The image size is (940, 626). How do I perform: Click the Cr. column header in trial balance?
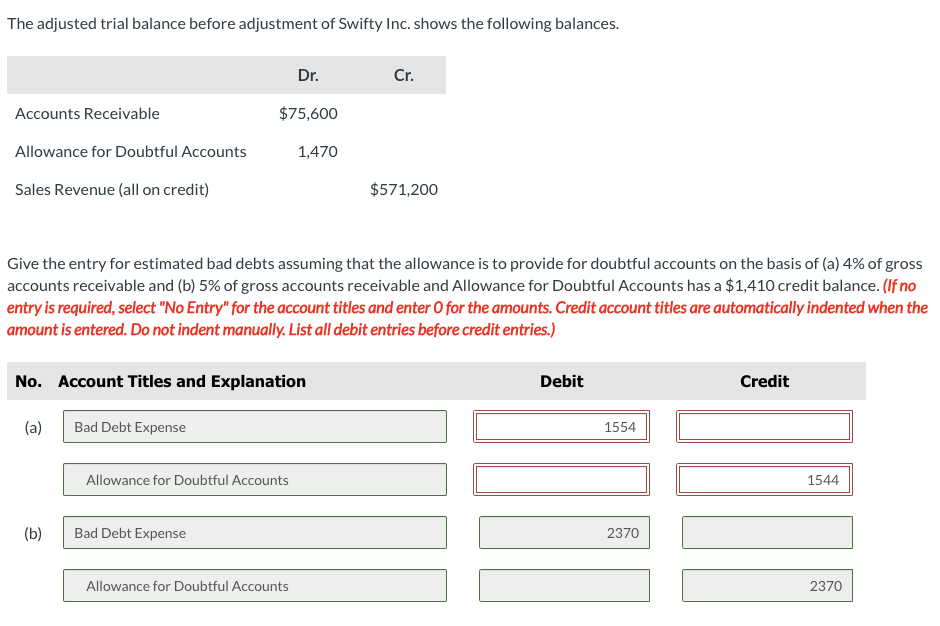point(402,75)
